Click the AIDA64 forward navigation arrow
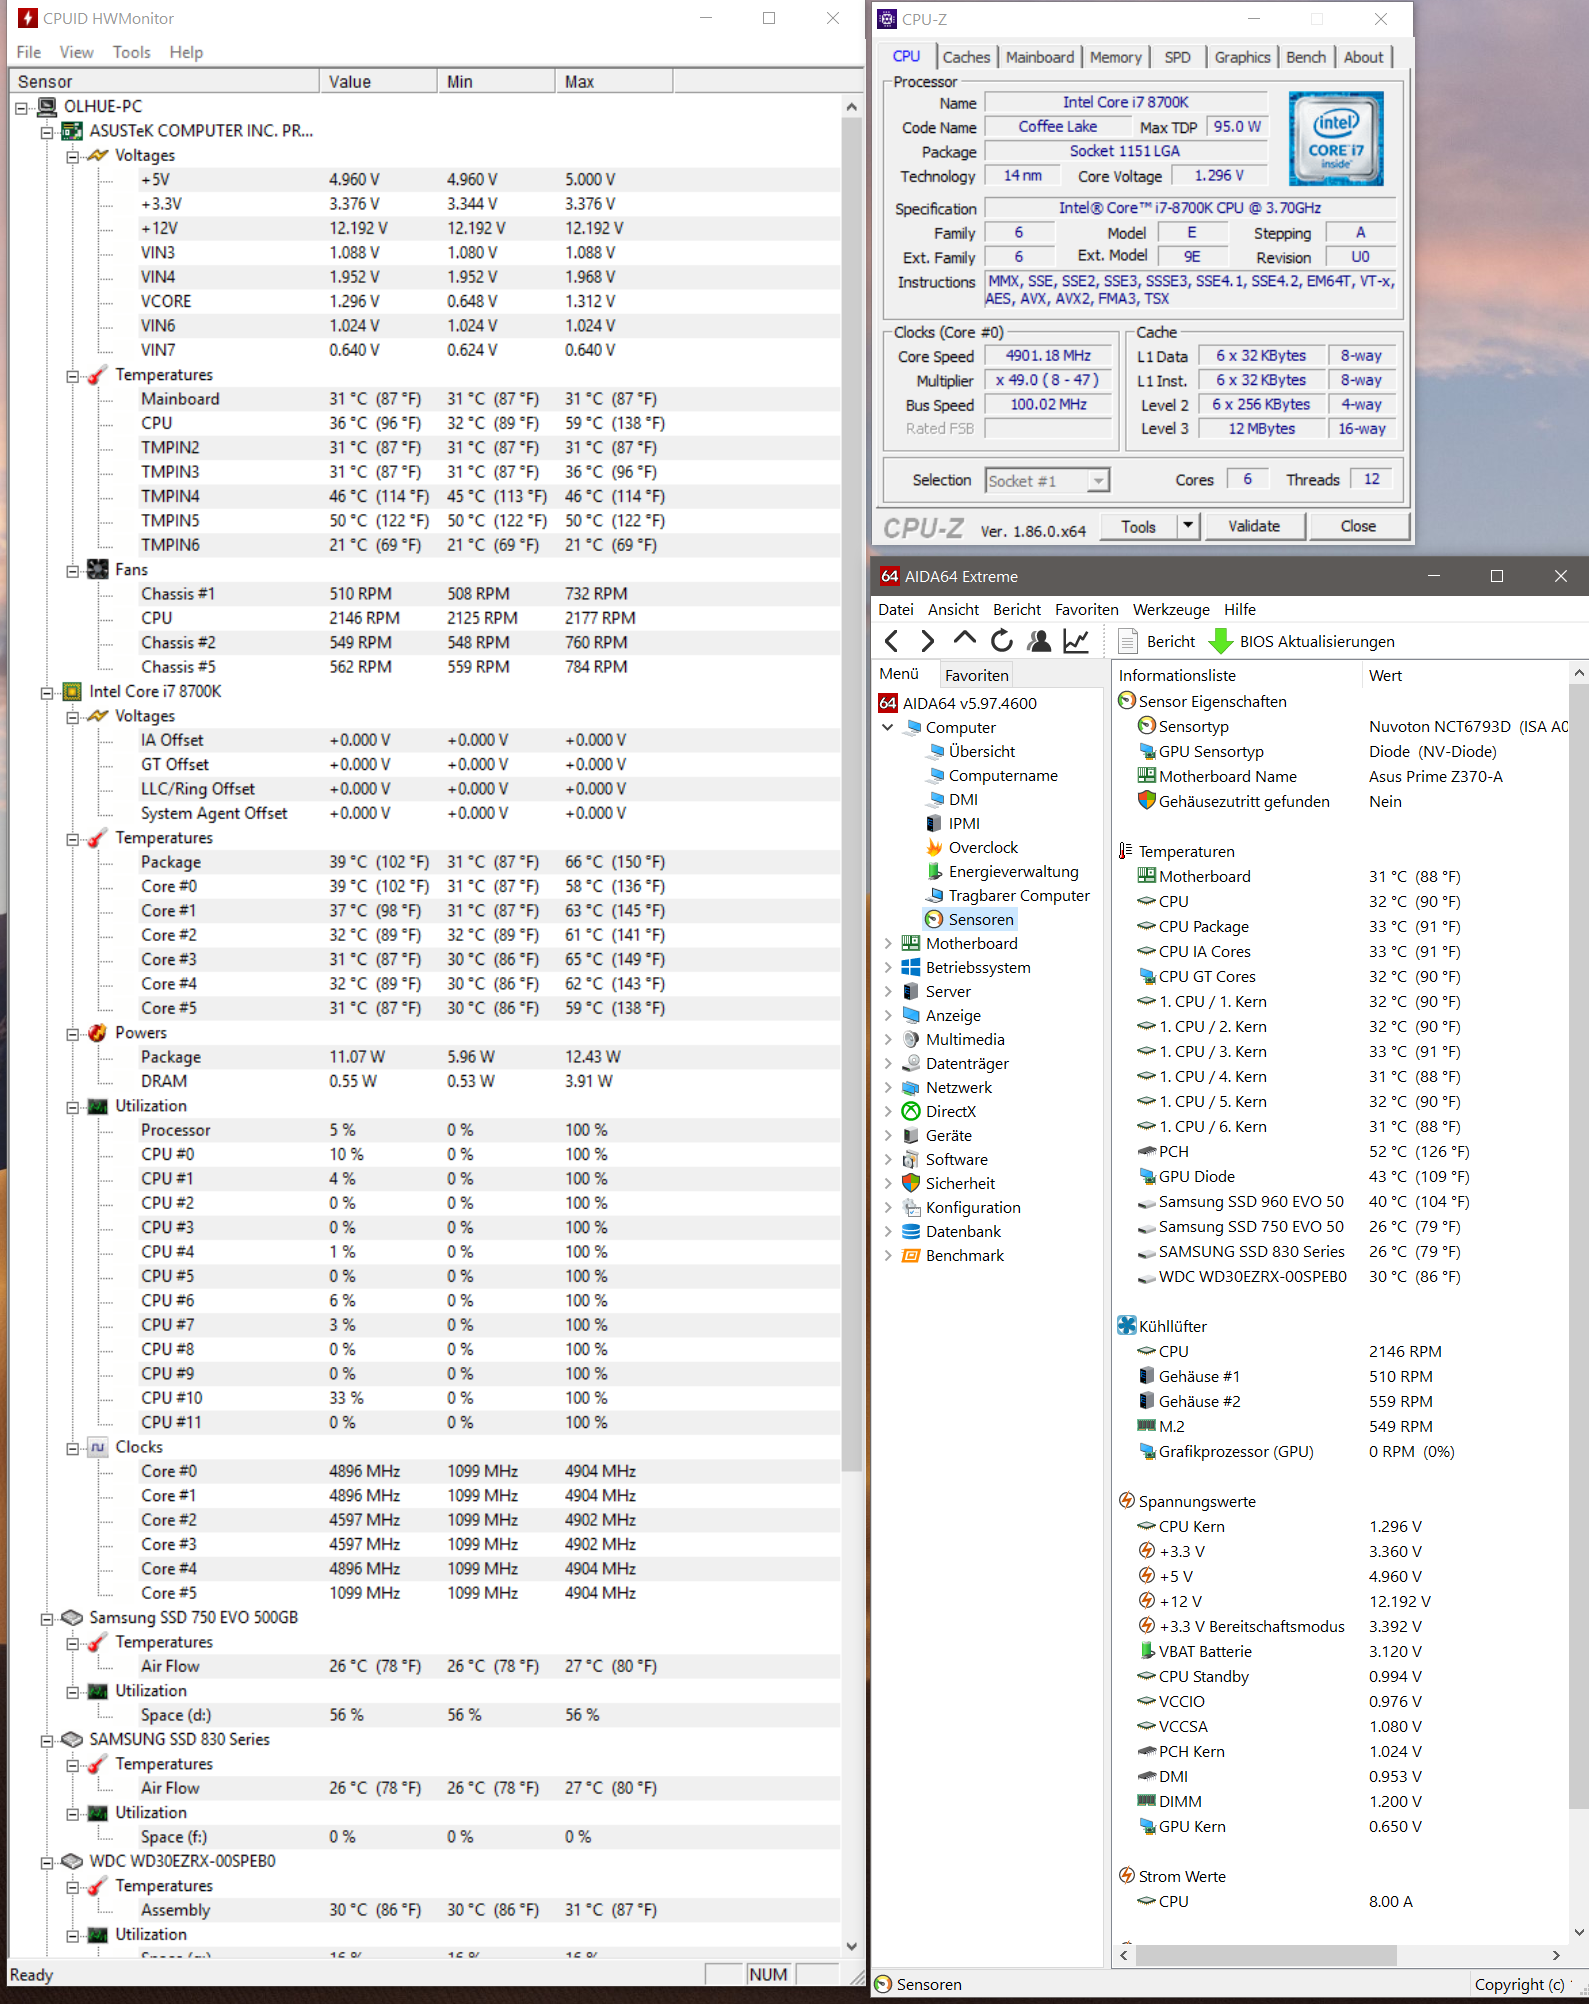This screenshot has height=2004, width=1589. click(x=928, y=641)
